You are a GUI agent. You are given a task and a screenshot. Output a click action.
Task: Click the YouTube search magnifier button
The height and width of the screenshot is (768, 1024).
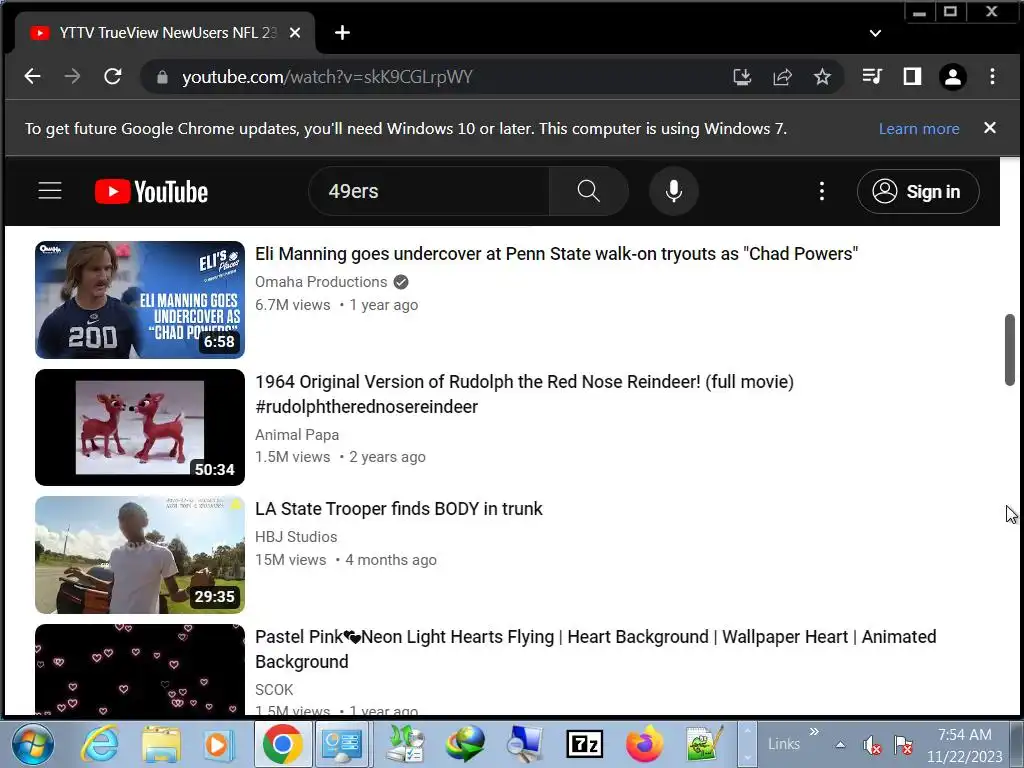pos(588,191)
